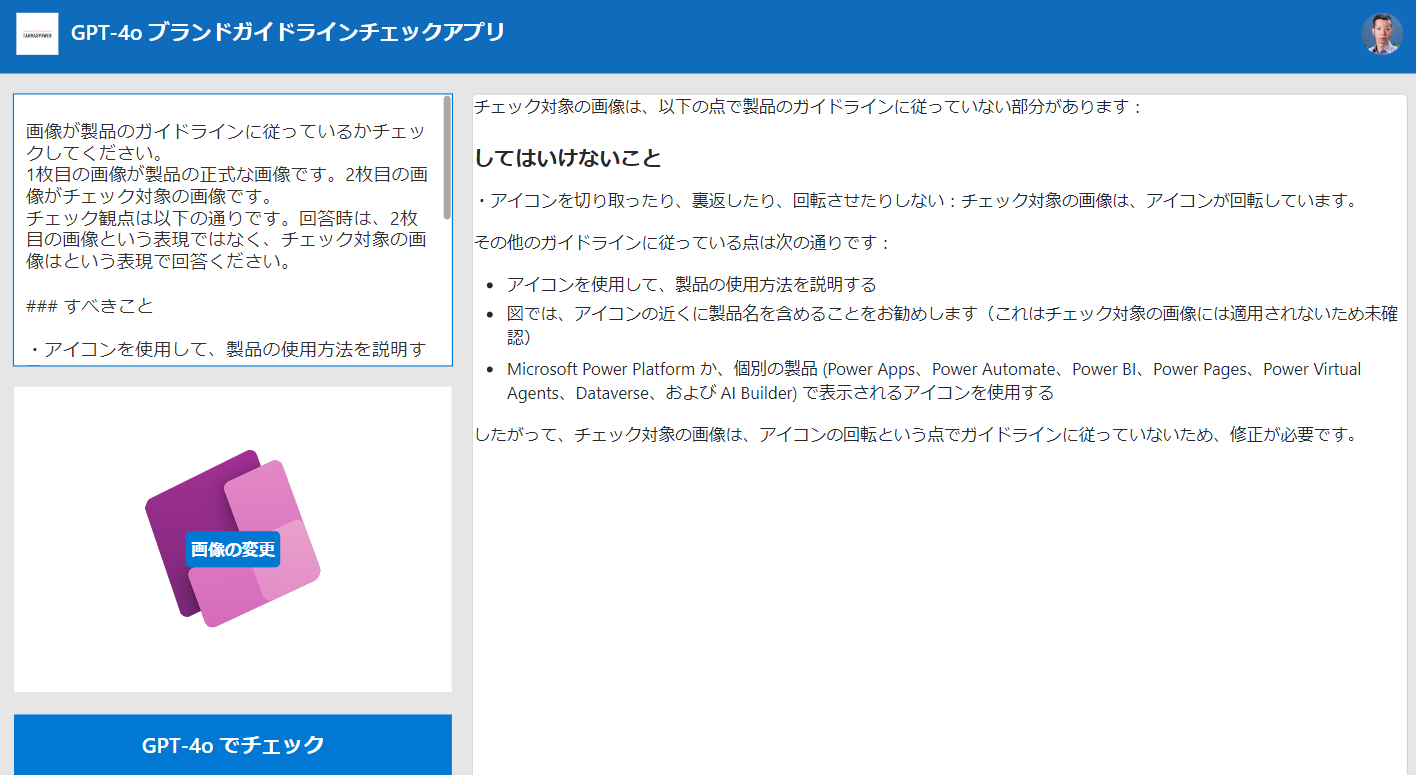Viewport: 1416px width, 775px height.
Task: Click the bullet アイコンを使用して、製品の使用方法を説明する in results
Action: [x=691, y=284]
